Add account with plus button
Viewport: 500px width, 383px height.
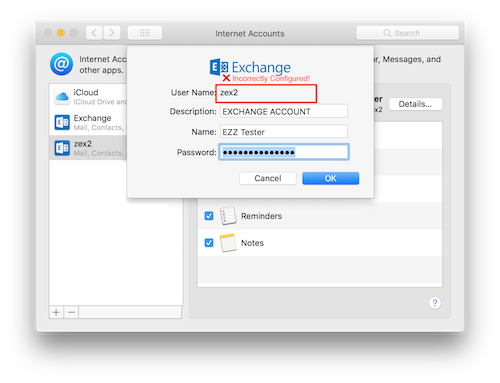click(56, 312)
